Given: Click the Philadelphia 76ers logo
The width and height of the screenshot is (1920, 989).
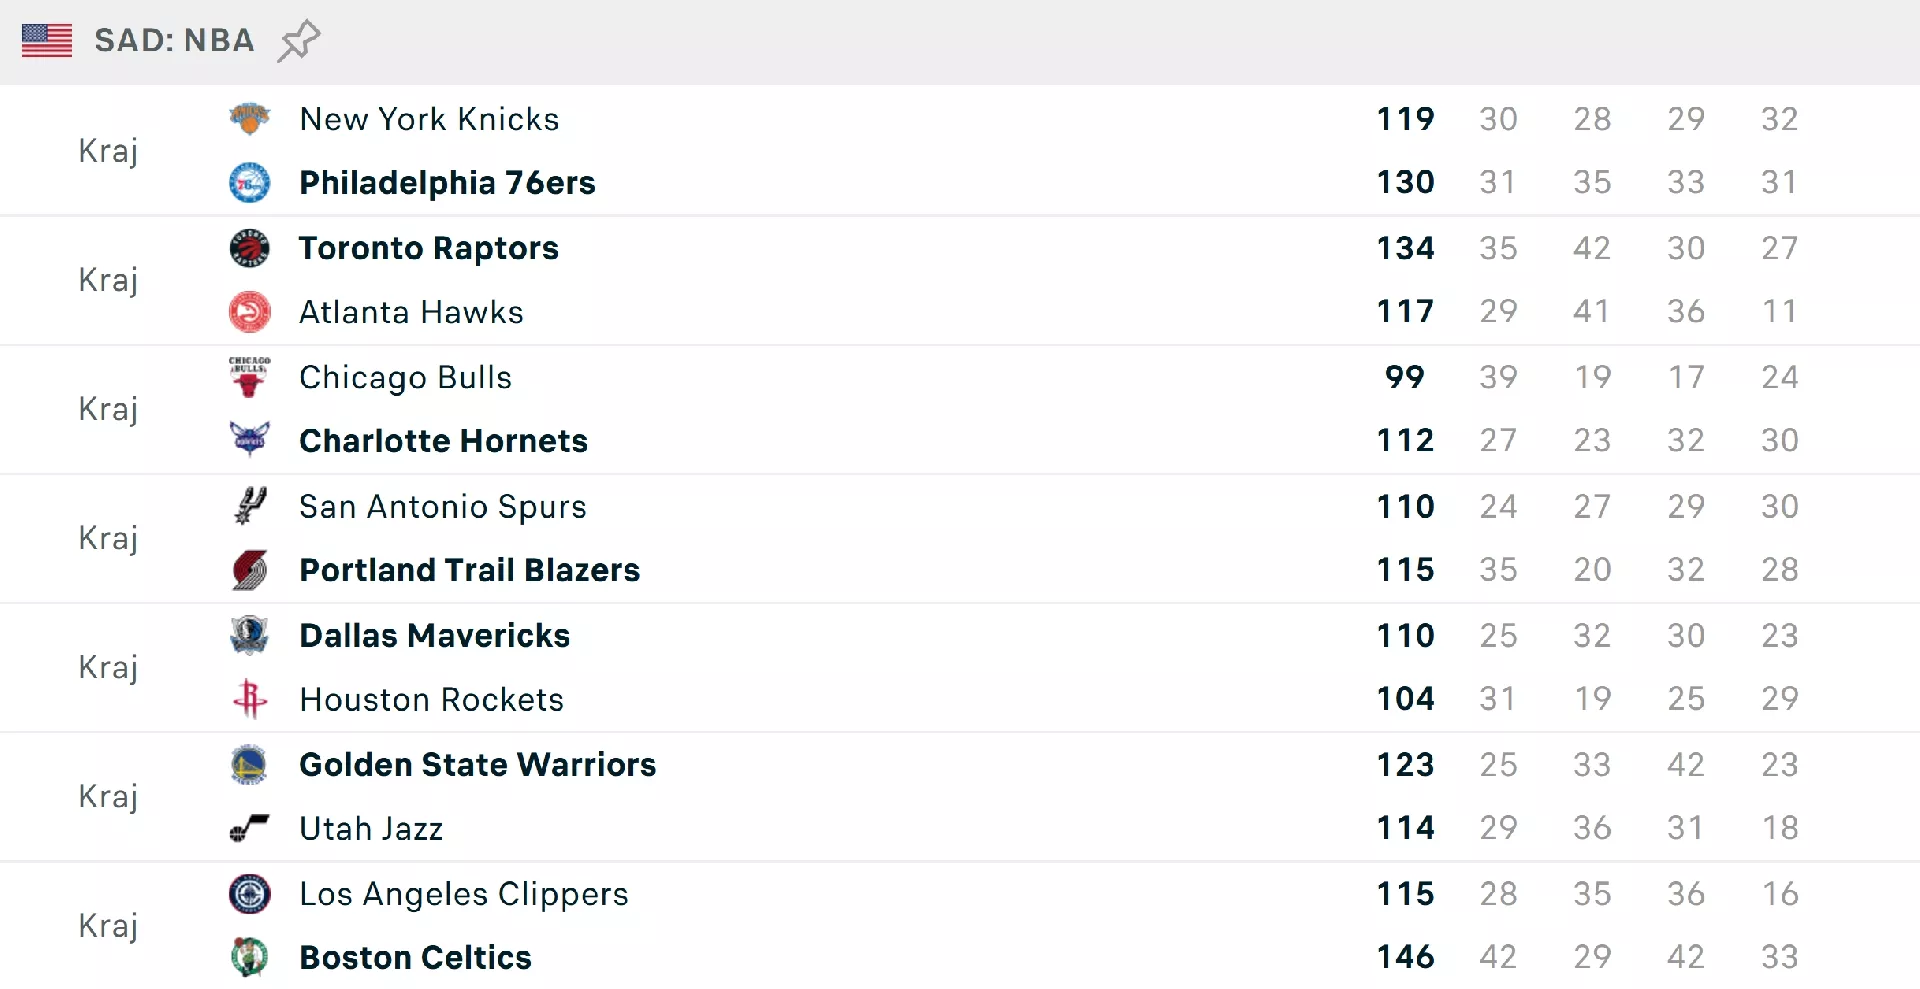Looking at the screenshot, I should 249,183.
